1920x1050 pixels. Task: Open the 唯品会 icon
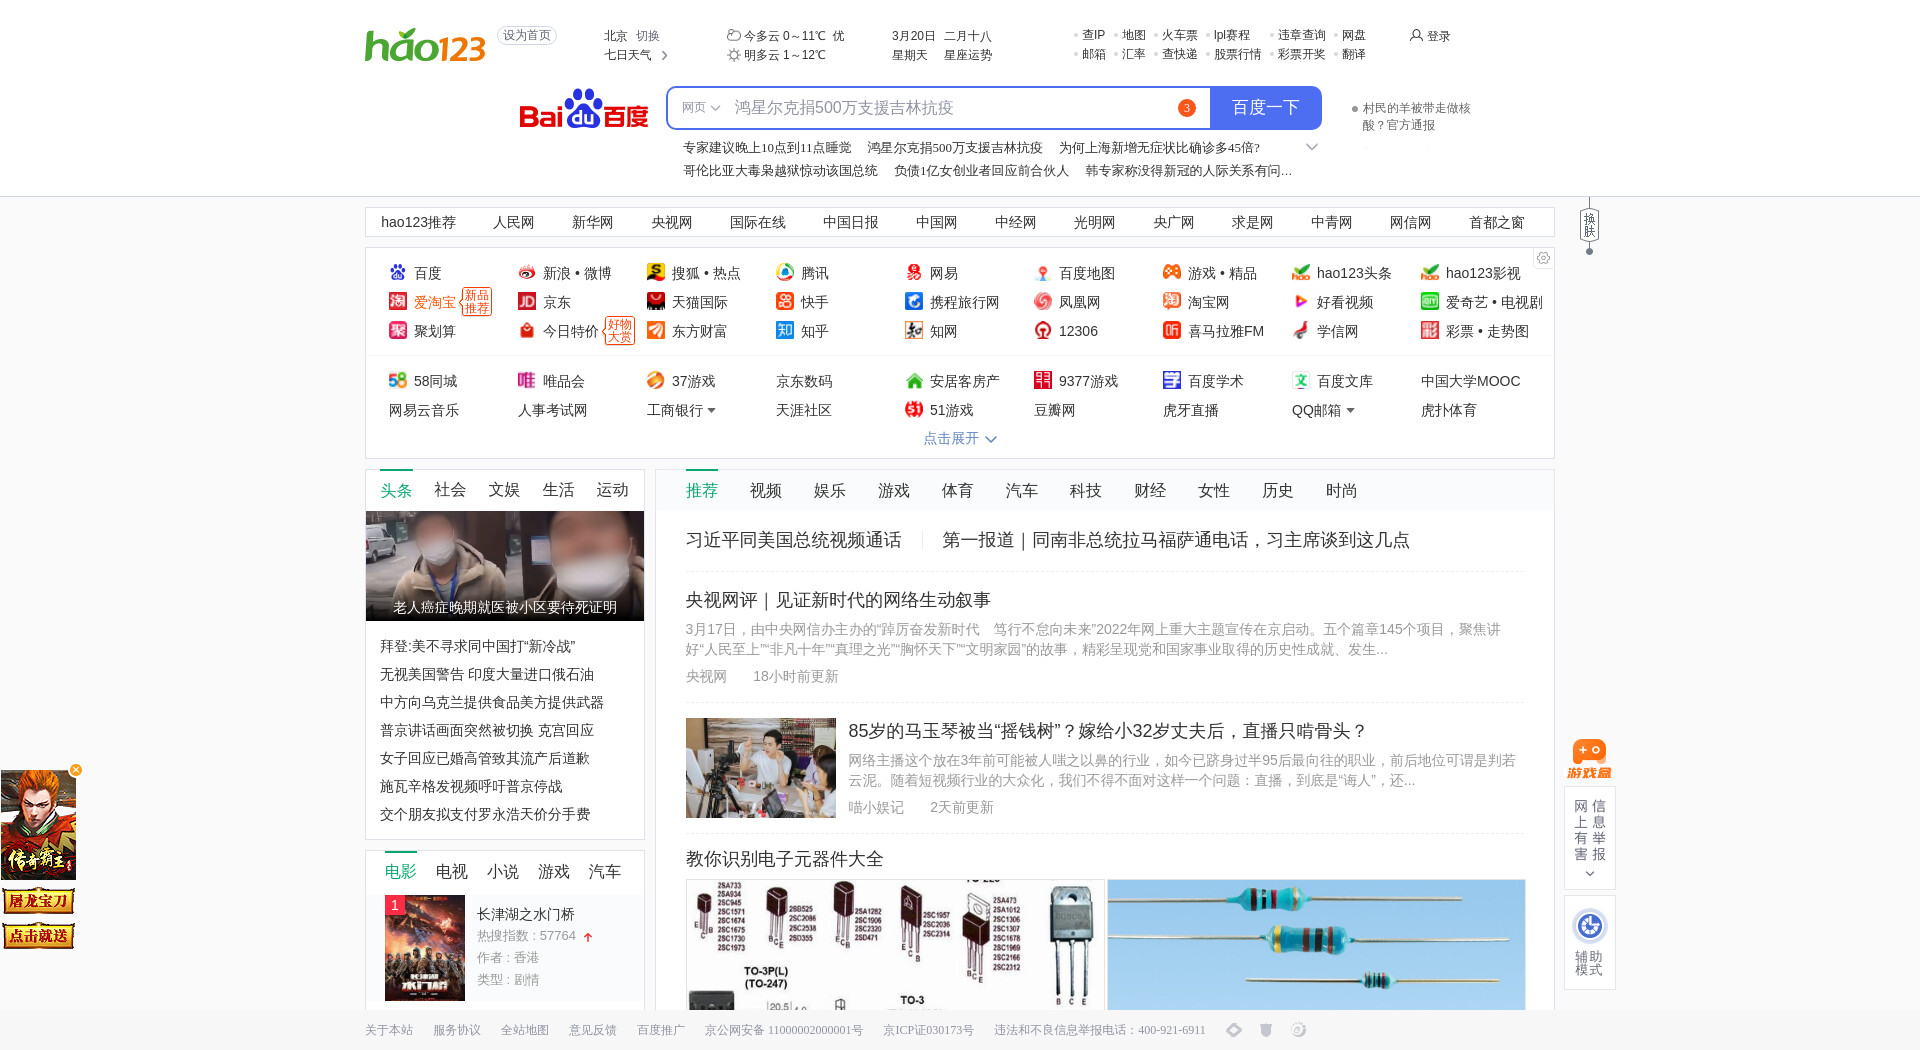(x=527, y=381)
